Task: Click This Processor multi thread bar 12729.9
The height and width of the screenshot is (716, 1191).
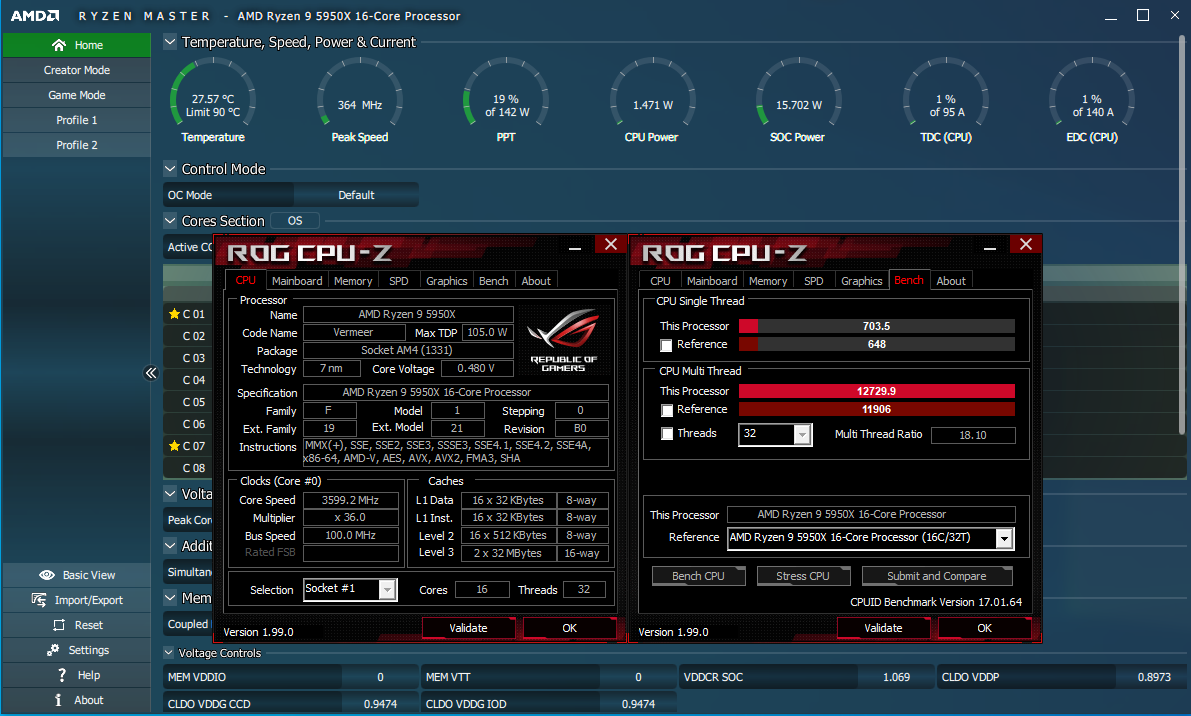Action: click(877, 391)
